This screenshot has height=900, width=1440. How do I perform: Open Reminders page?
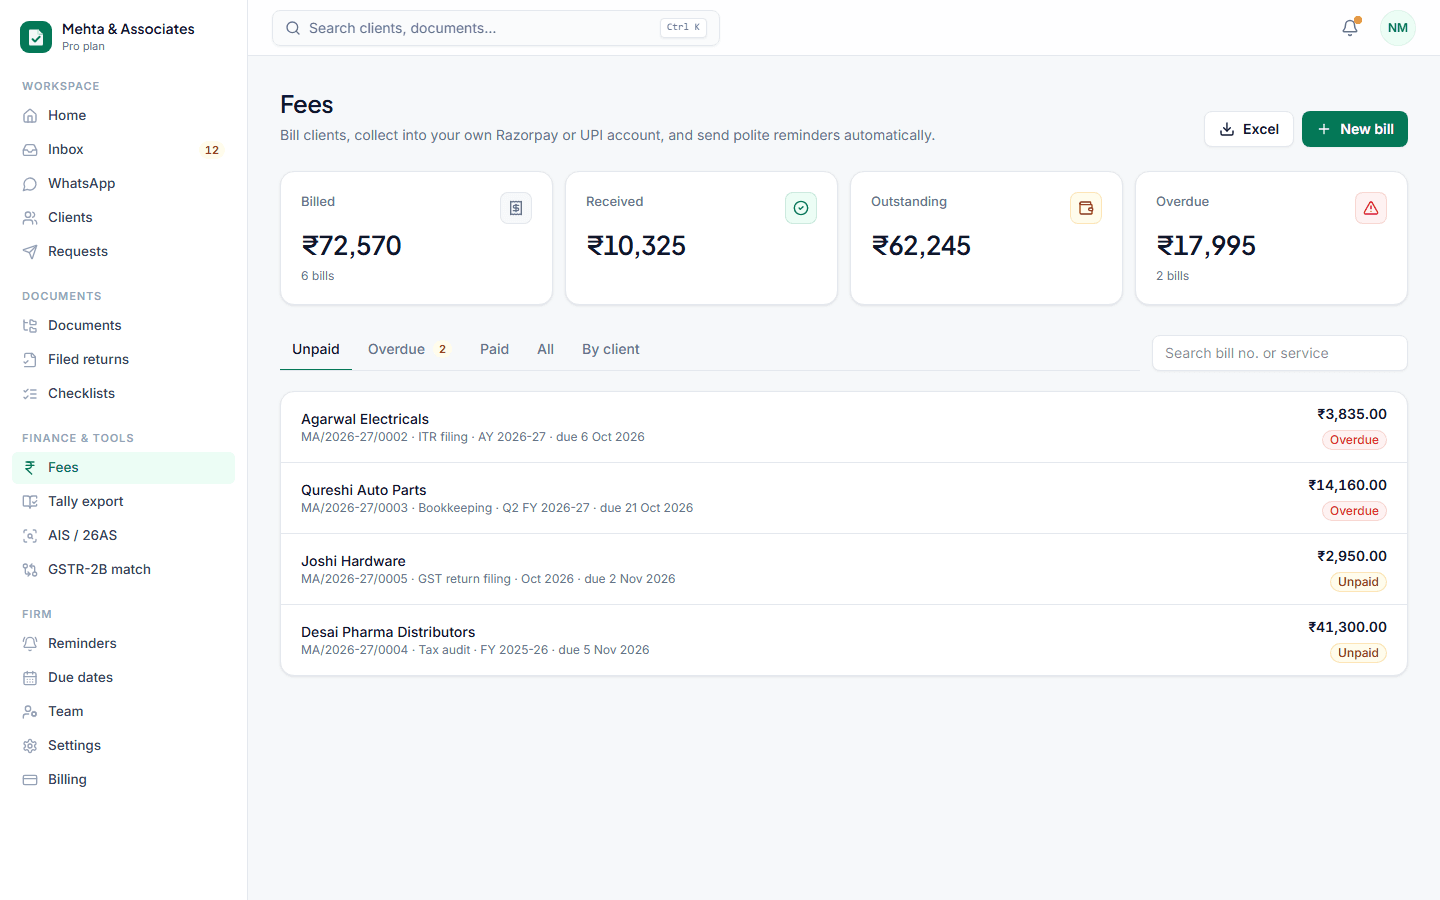pos(124,643)
